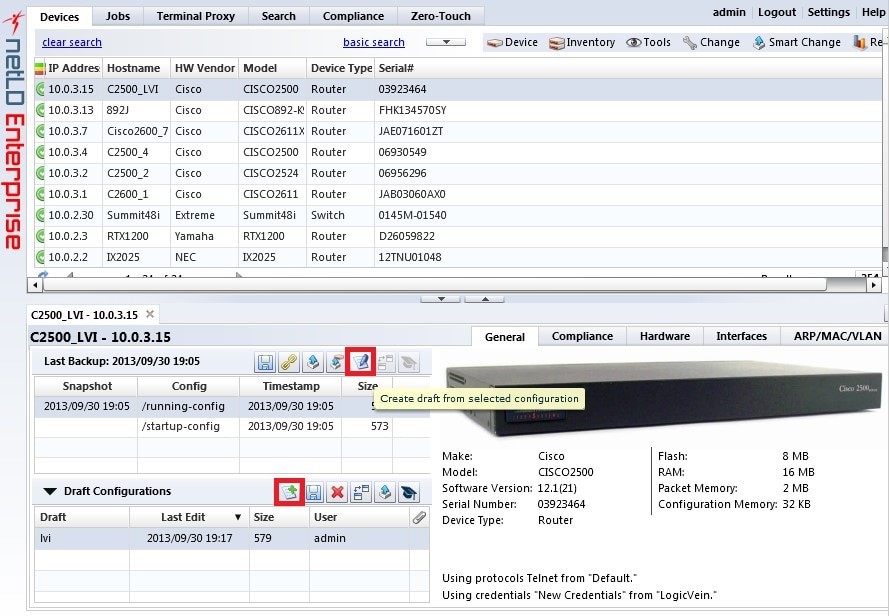889x616 pixels.
Task: Click the colored status column header icon
Action: 40,69
